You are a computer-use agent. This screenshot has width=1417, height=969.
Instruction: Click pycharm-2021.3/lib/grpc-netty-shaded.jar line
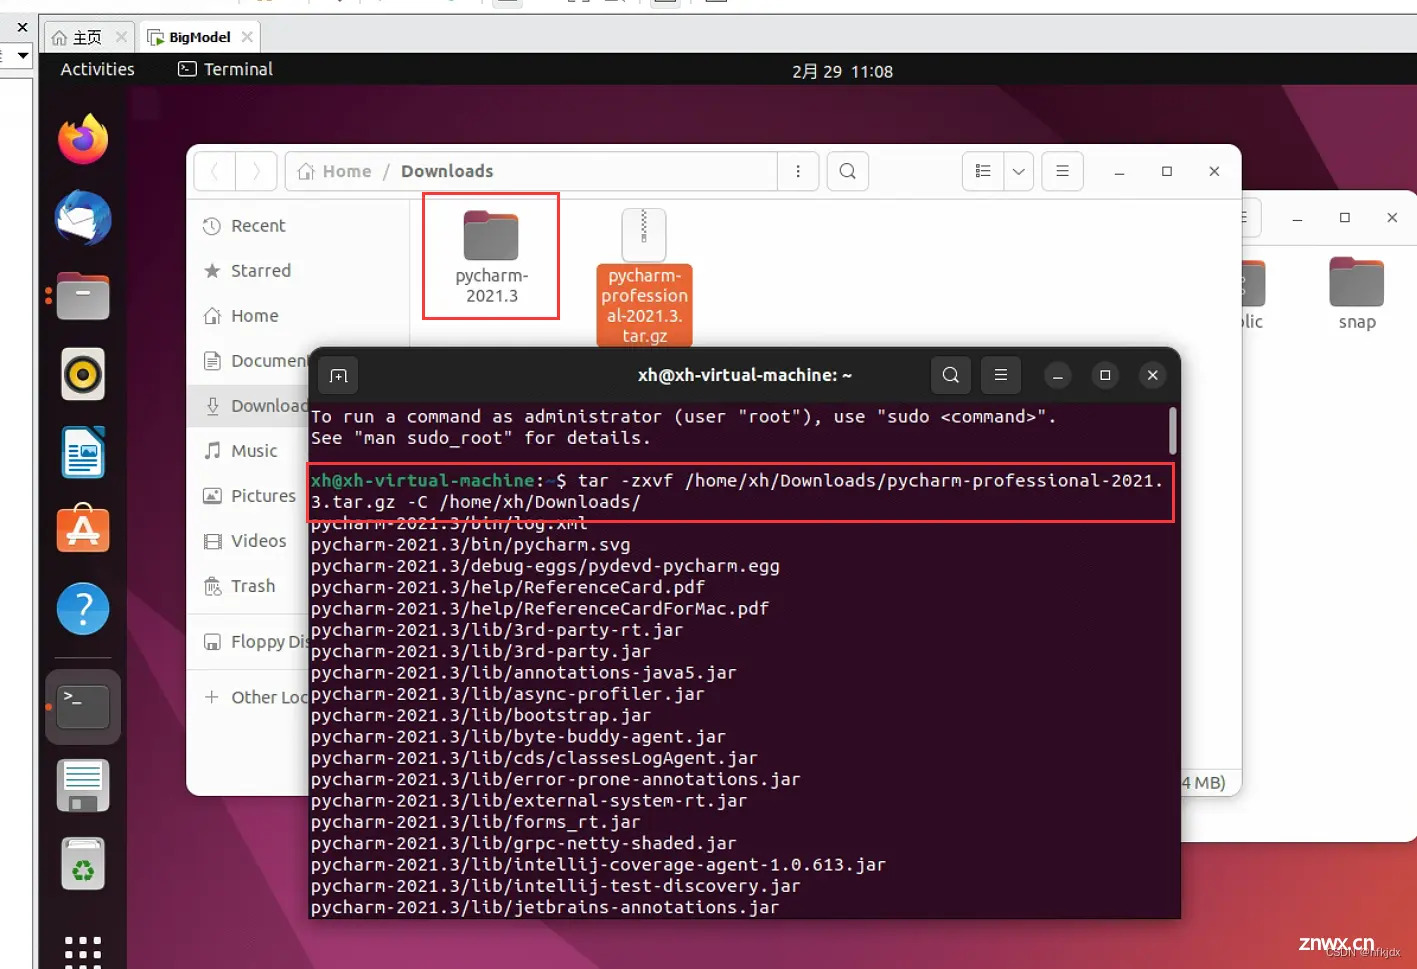[x=523, y=843]
